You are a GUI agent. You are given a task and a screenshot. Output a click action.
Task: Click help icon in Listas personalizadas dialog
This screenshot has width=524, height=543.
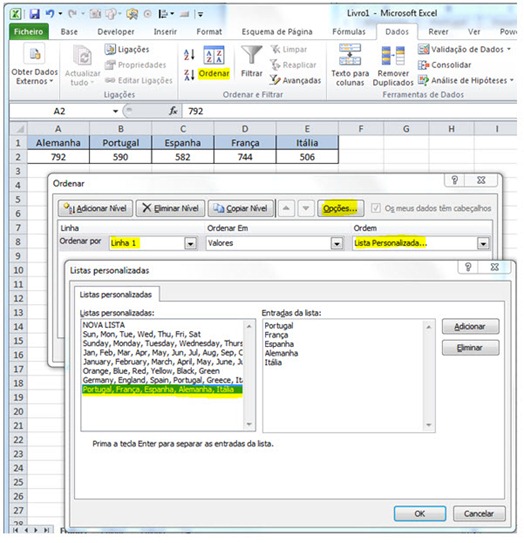(468, 267)
